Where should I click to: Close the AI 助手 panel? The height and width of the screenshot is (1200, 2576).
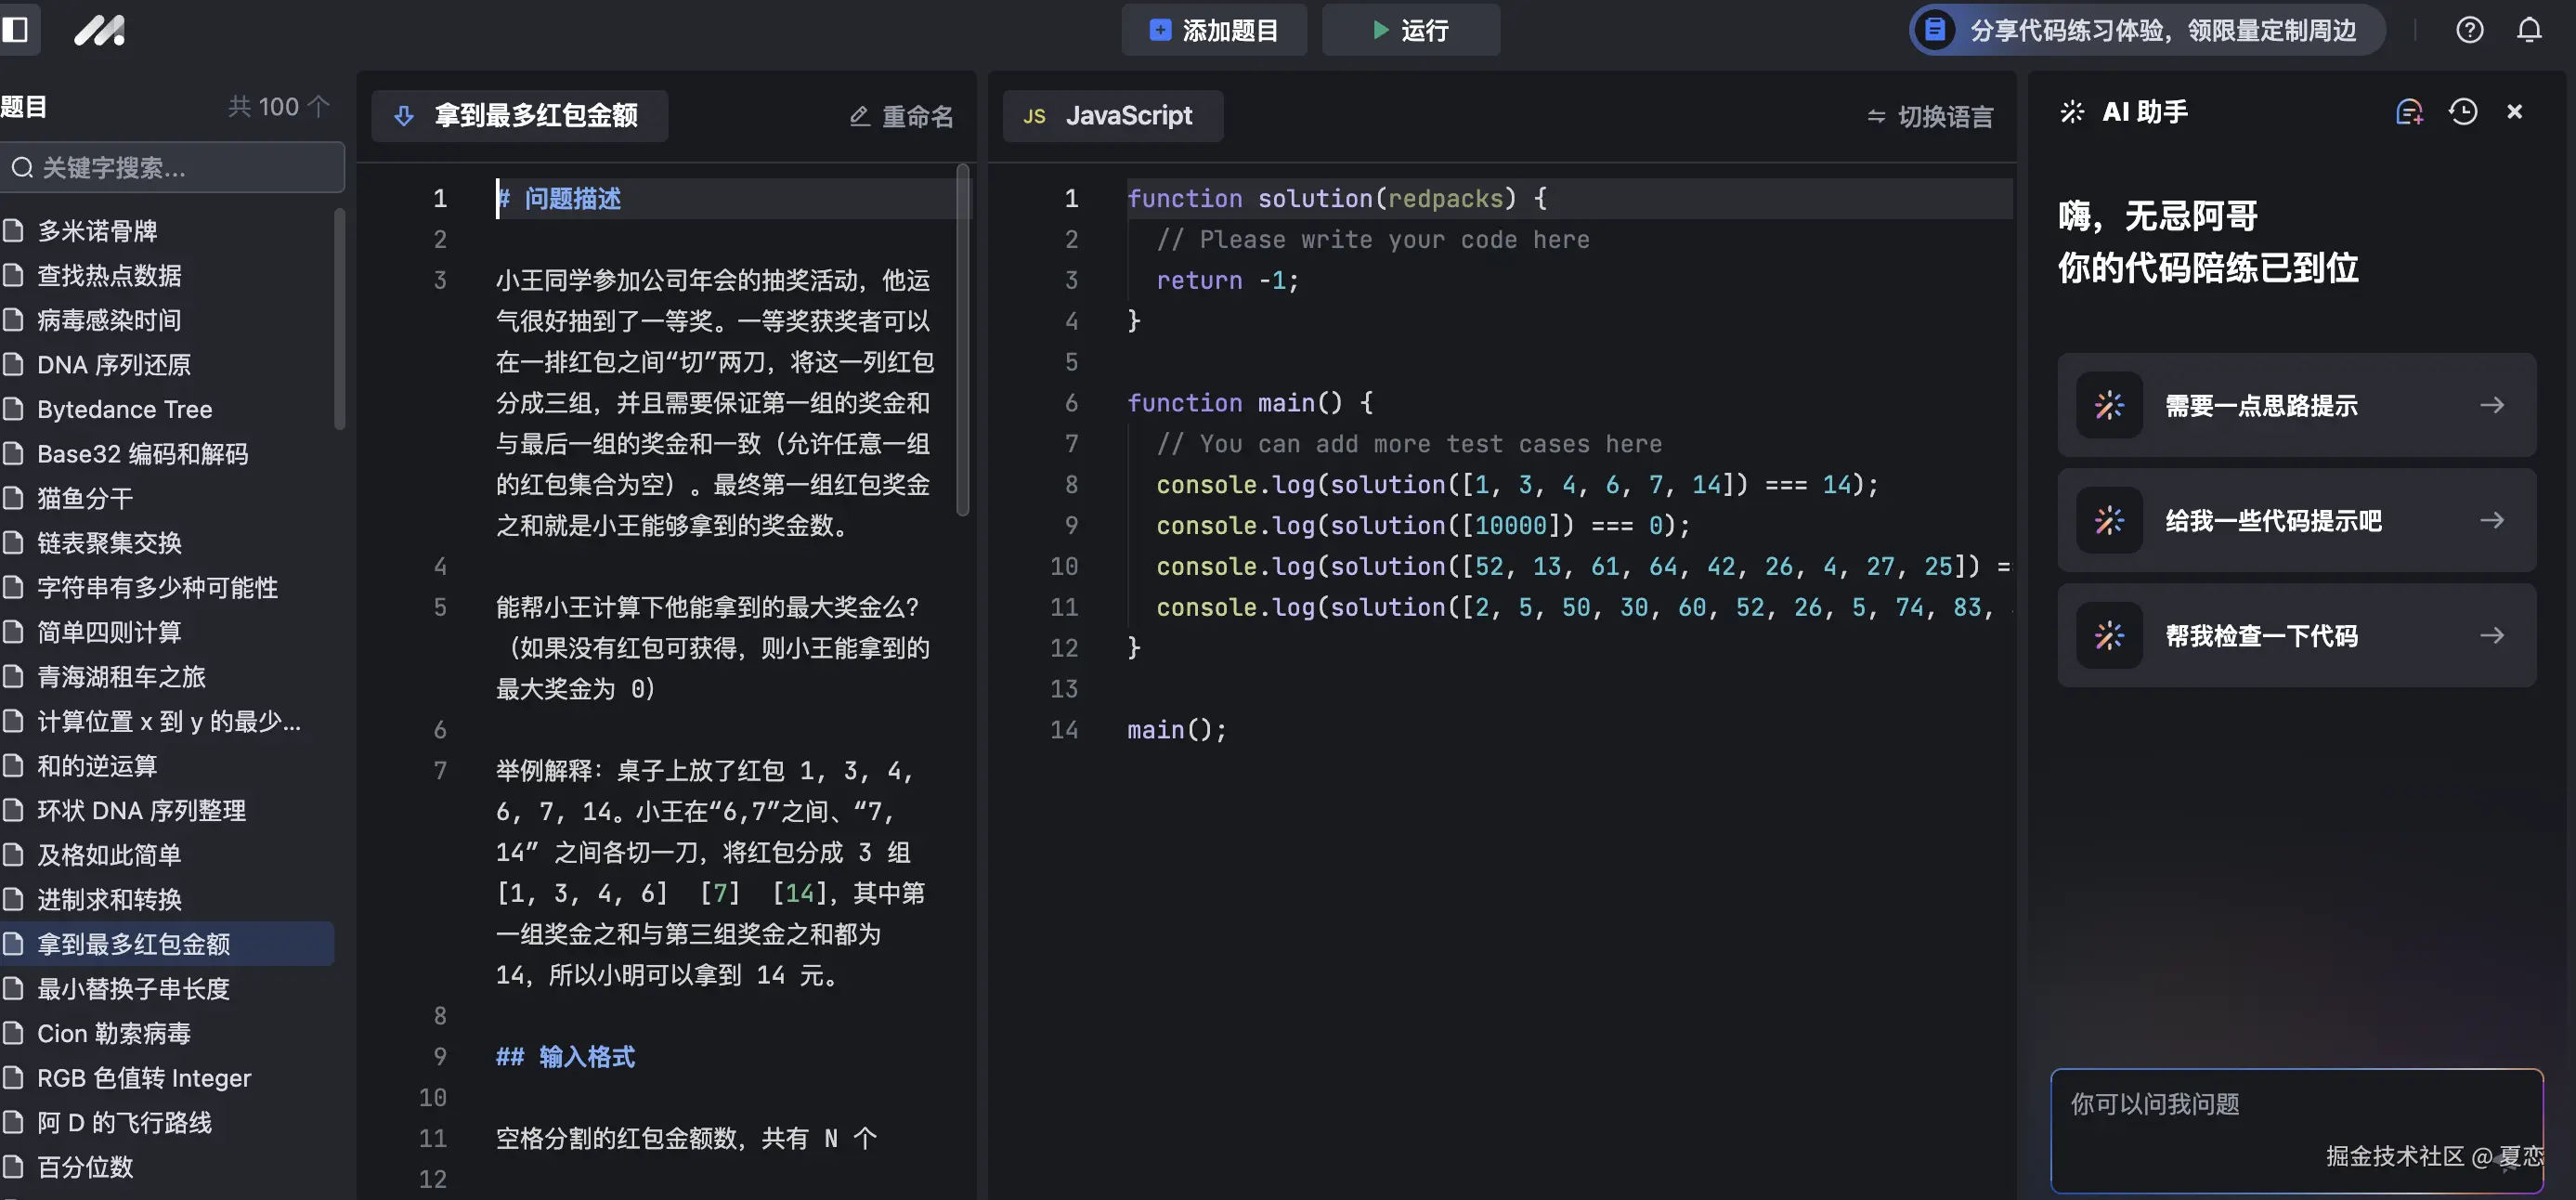pos(2515,112)
